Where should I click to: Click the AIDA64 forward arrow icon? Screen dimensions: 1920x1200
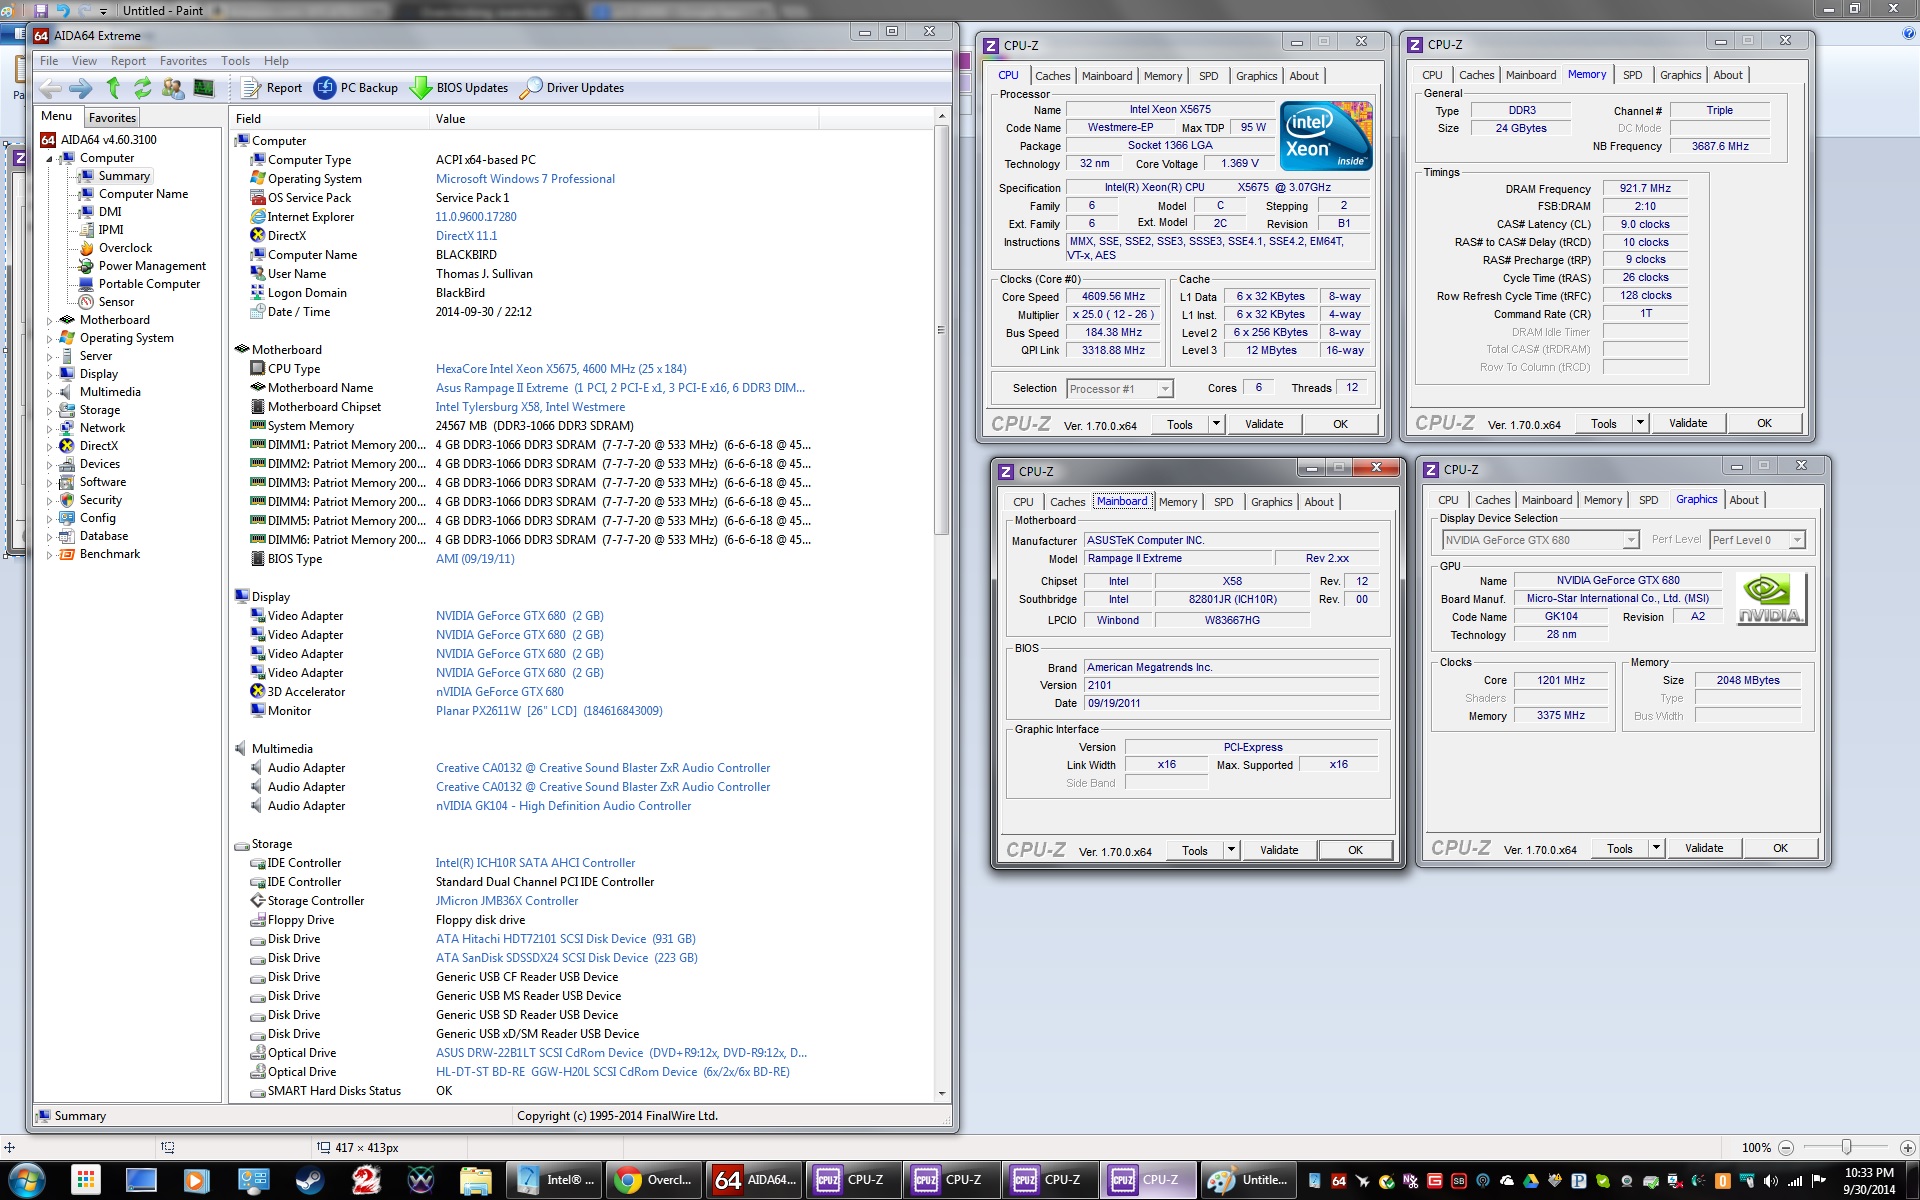click(x=81, y=88)
